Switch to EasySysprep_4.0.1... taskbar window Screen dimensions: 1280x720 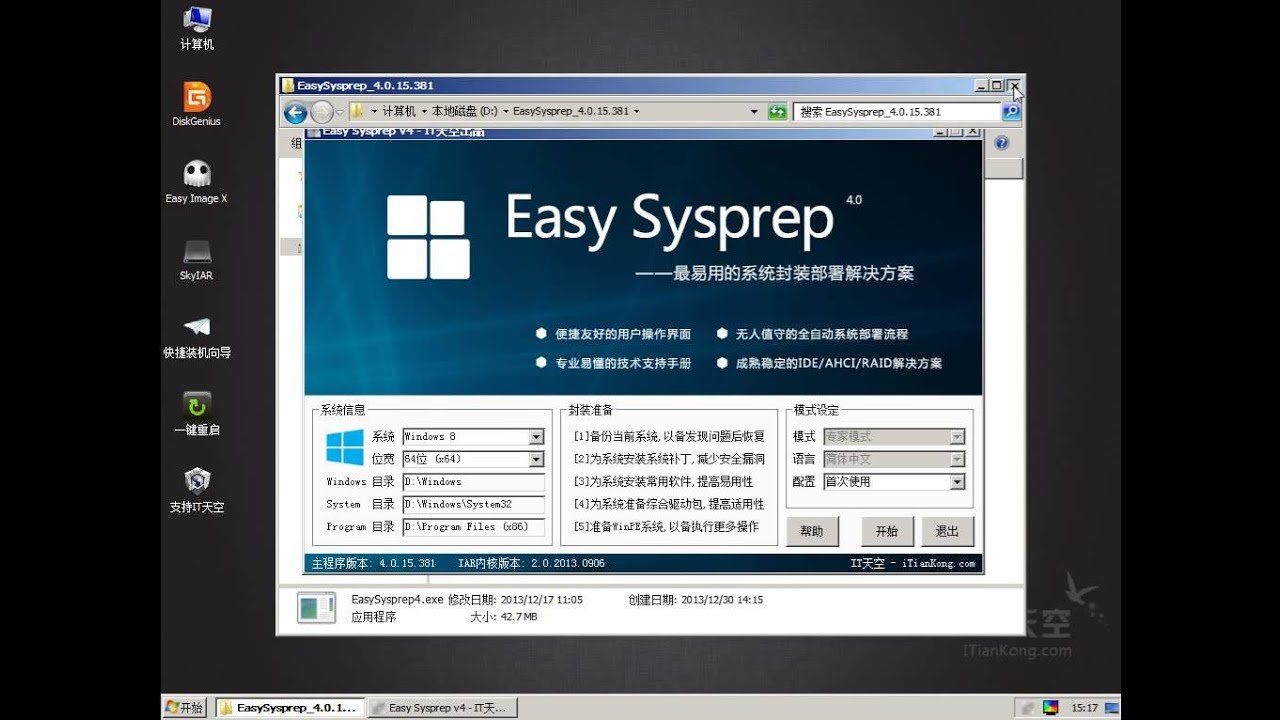point(288,707)
